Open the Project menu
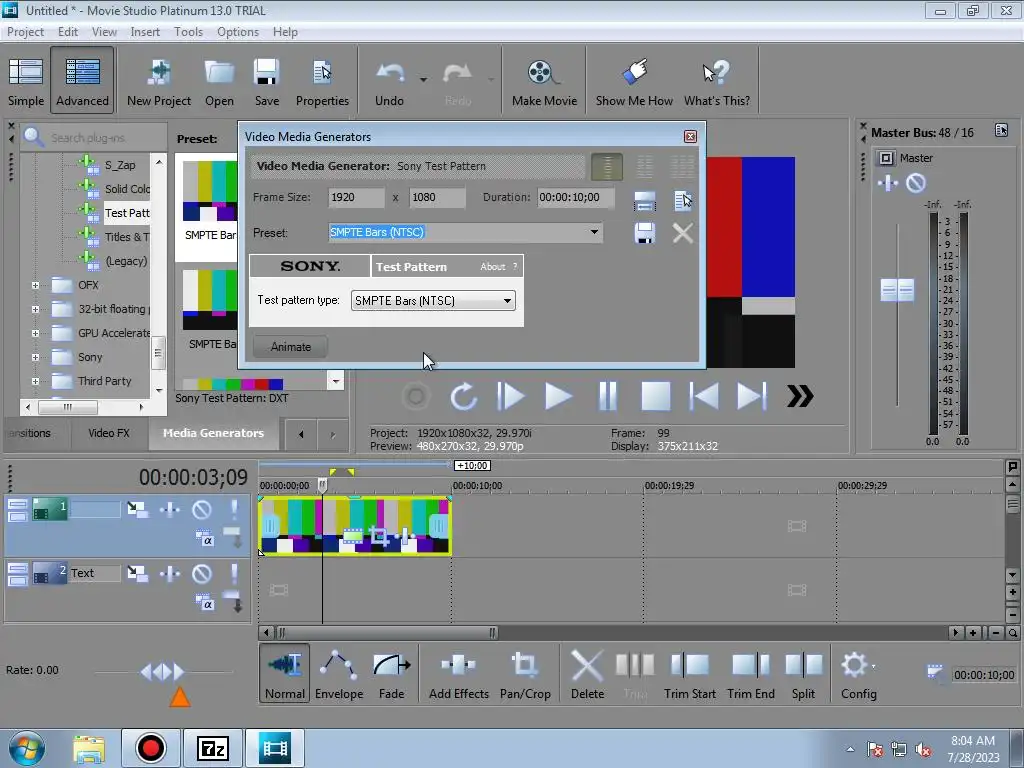This screenshot has width=1024, height=768. tap(25, 32)
